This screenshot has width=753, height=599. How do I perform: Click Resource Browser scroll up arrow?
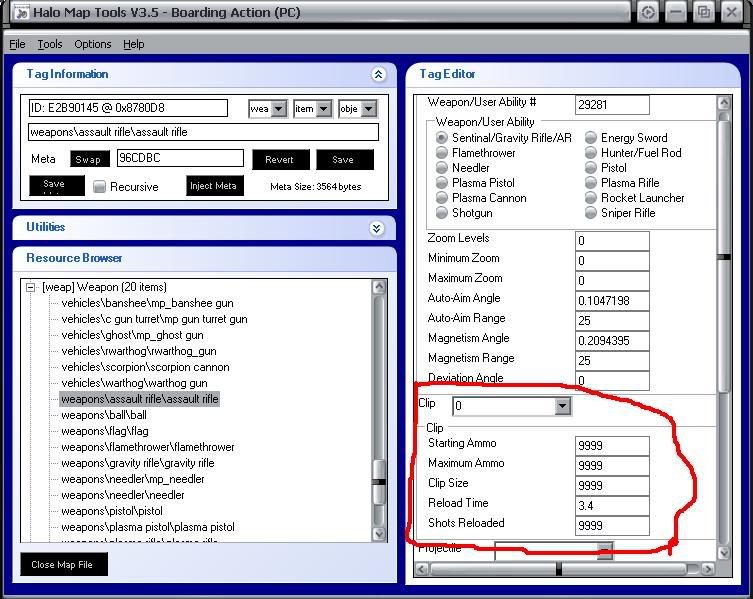point(379,287)
